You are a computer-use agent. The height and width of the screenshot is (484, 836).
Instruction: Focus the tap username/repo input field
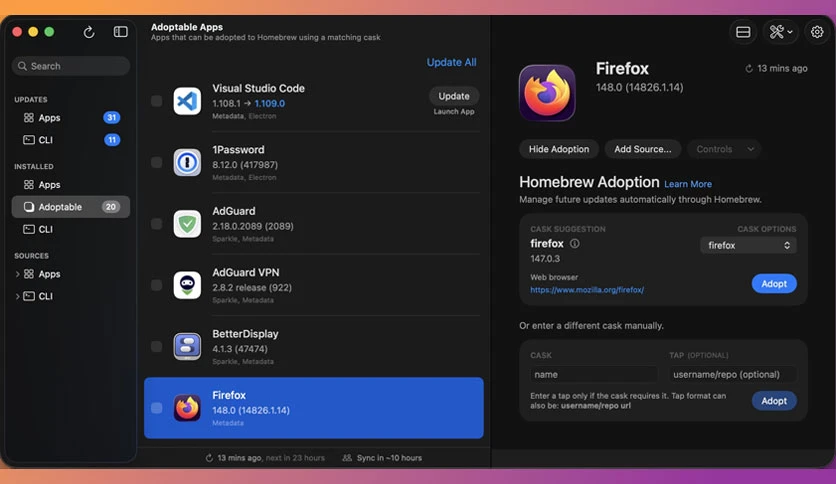coord(733,374)
